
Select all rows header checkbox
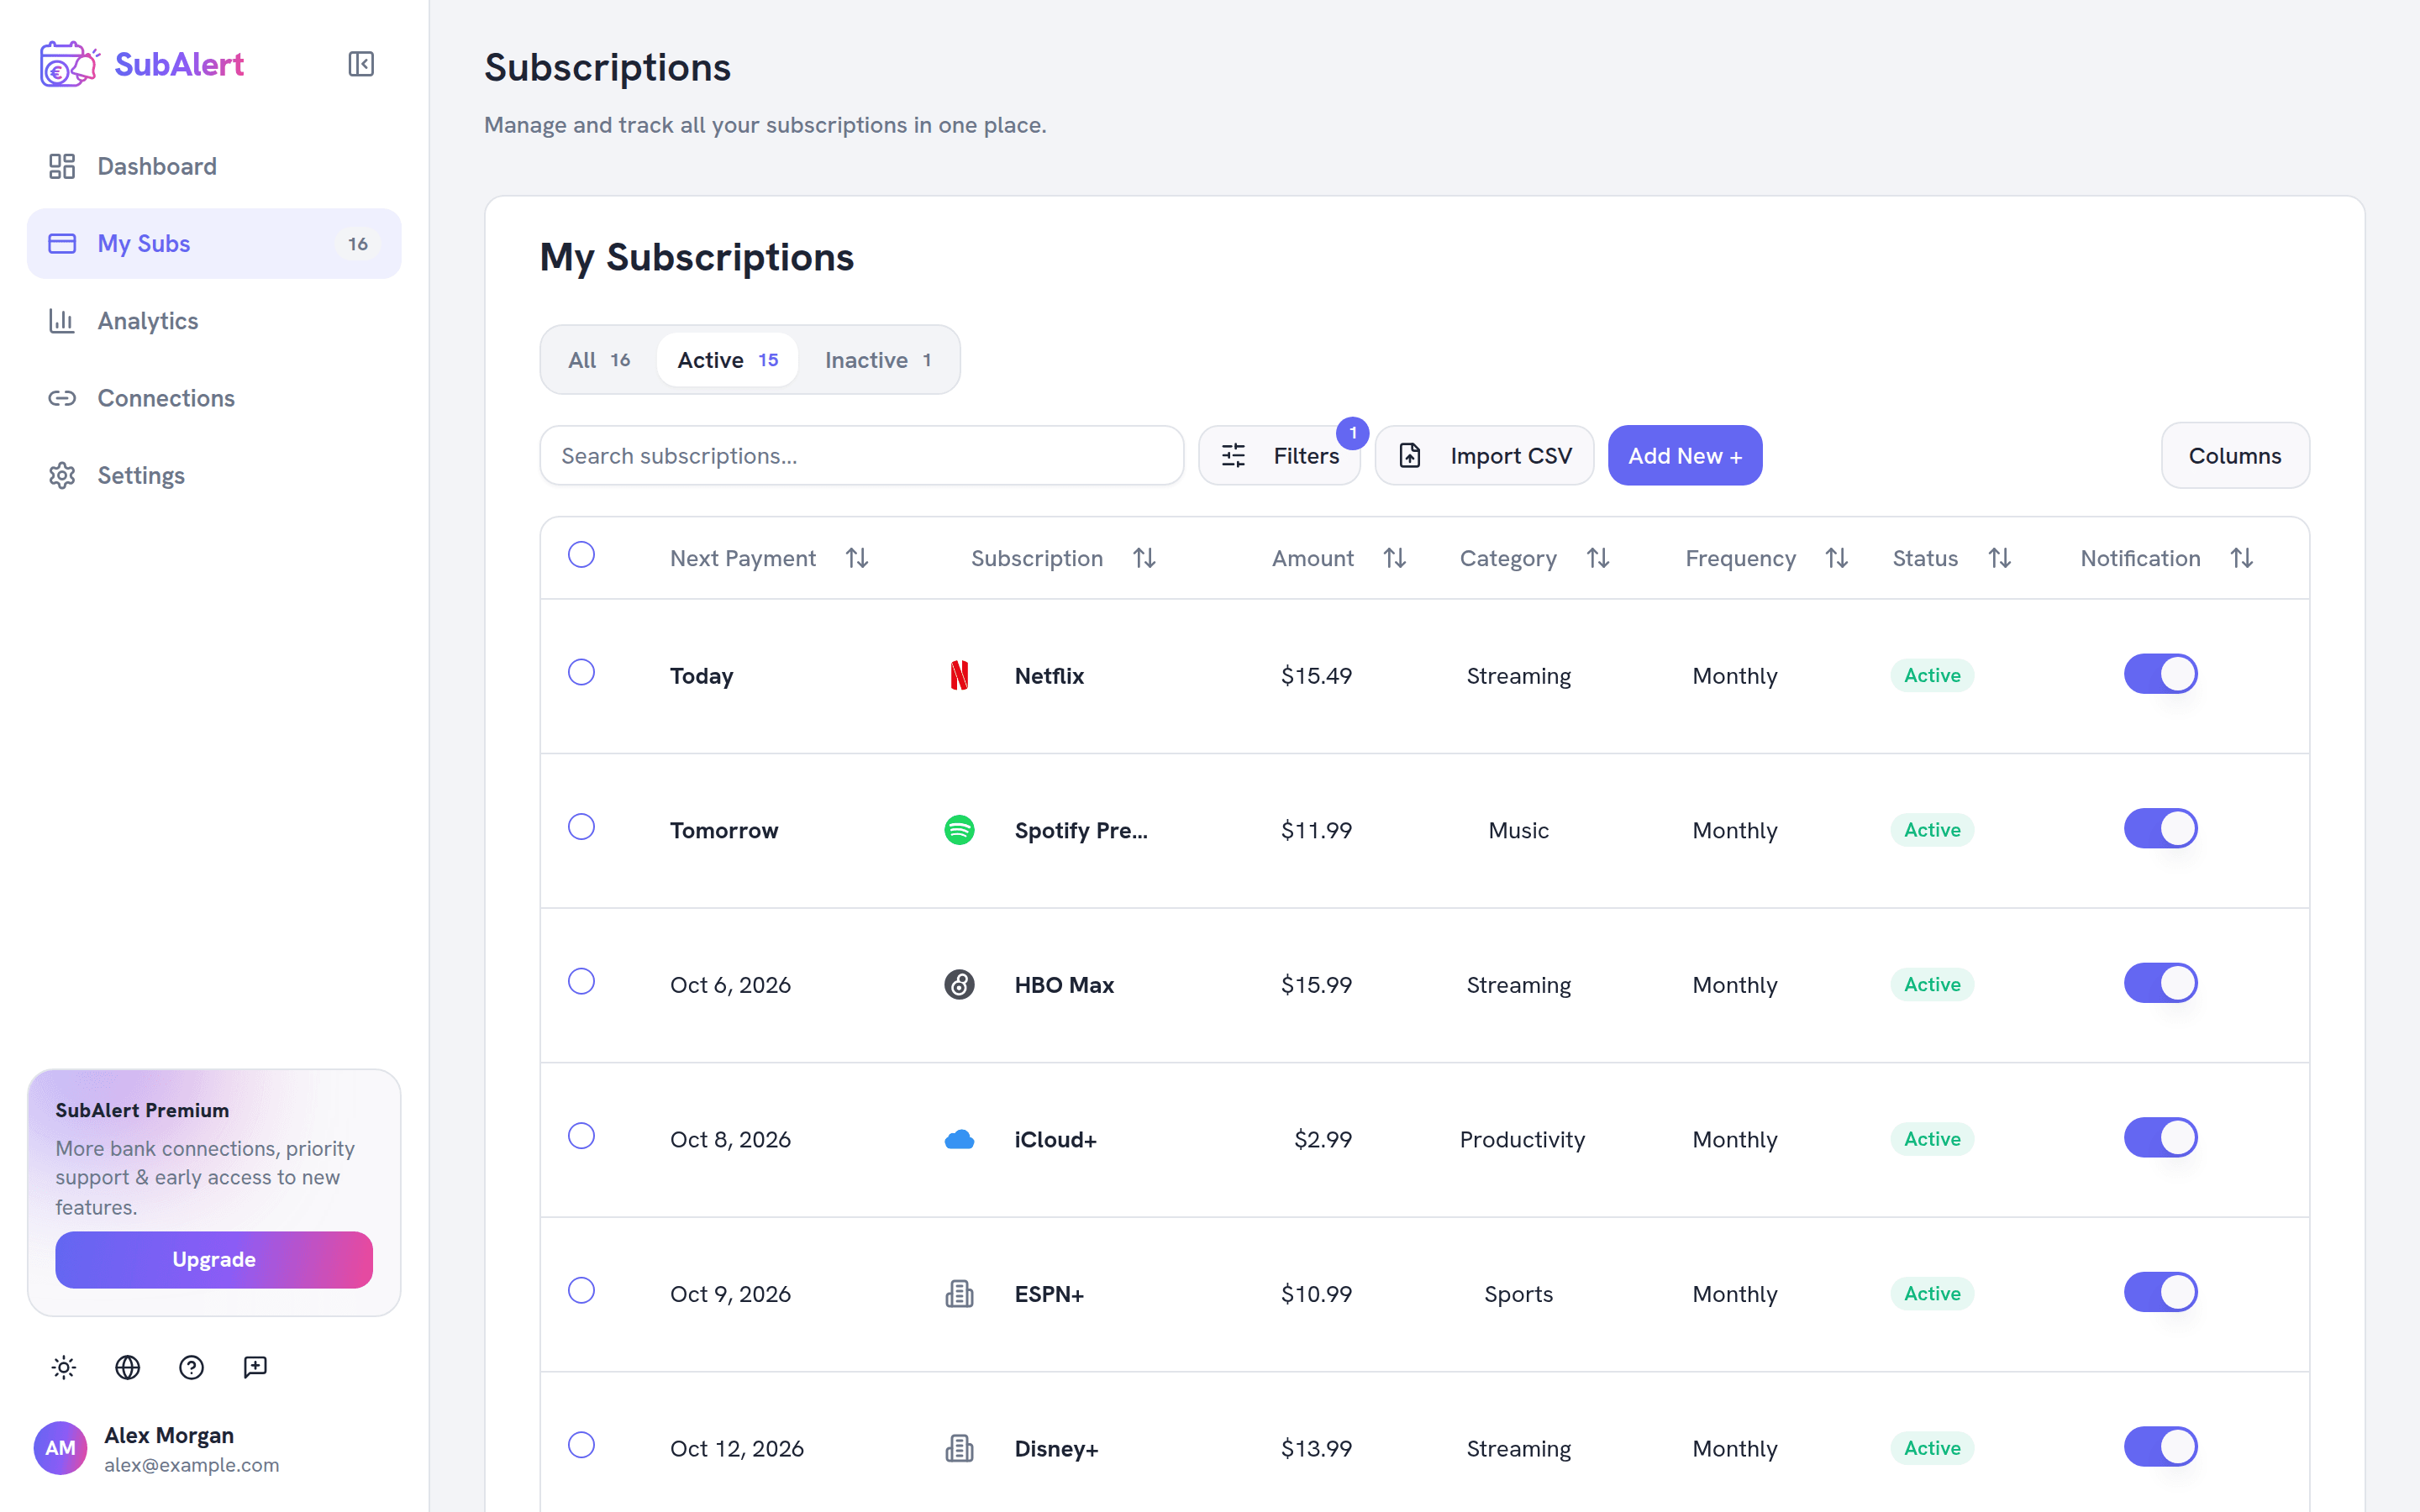(x=581, y=554)
